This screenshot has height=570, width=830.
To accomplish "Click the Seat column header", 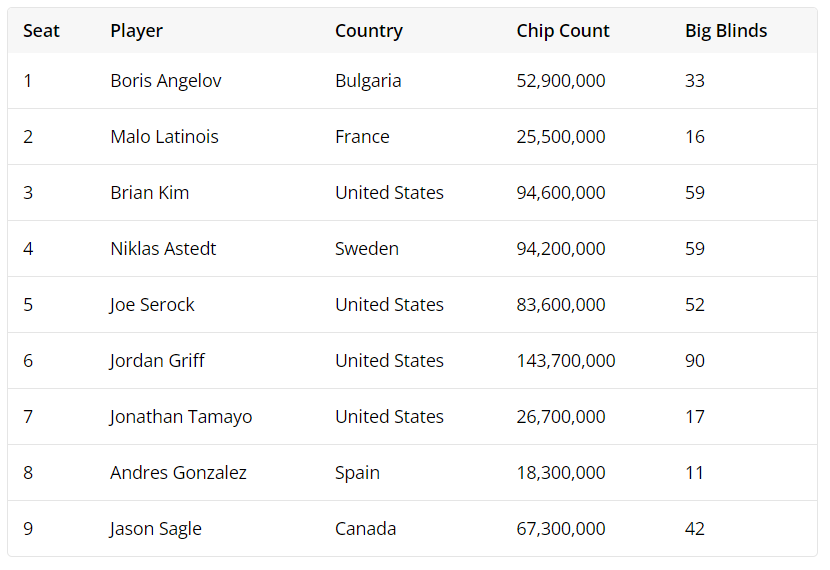I will (x=41, y=31).
